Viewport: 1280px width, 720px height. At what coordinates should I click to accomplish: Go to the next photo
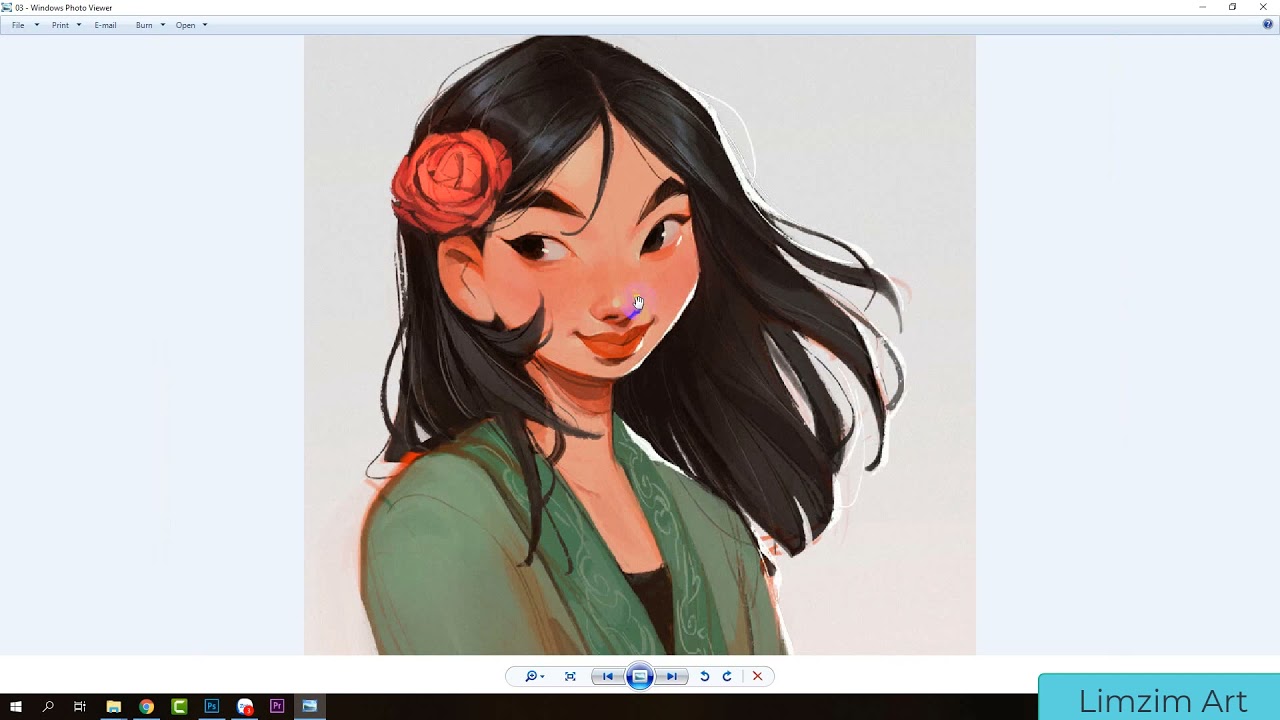click(x=673, y=677)
